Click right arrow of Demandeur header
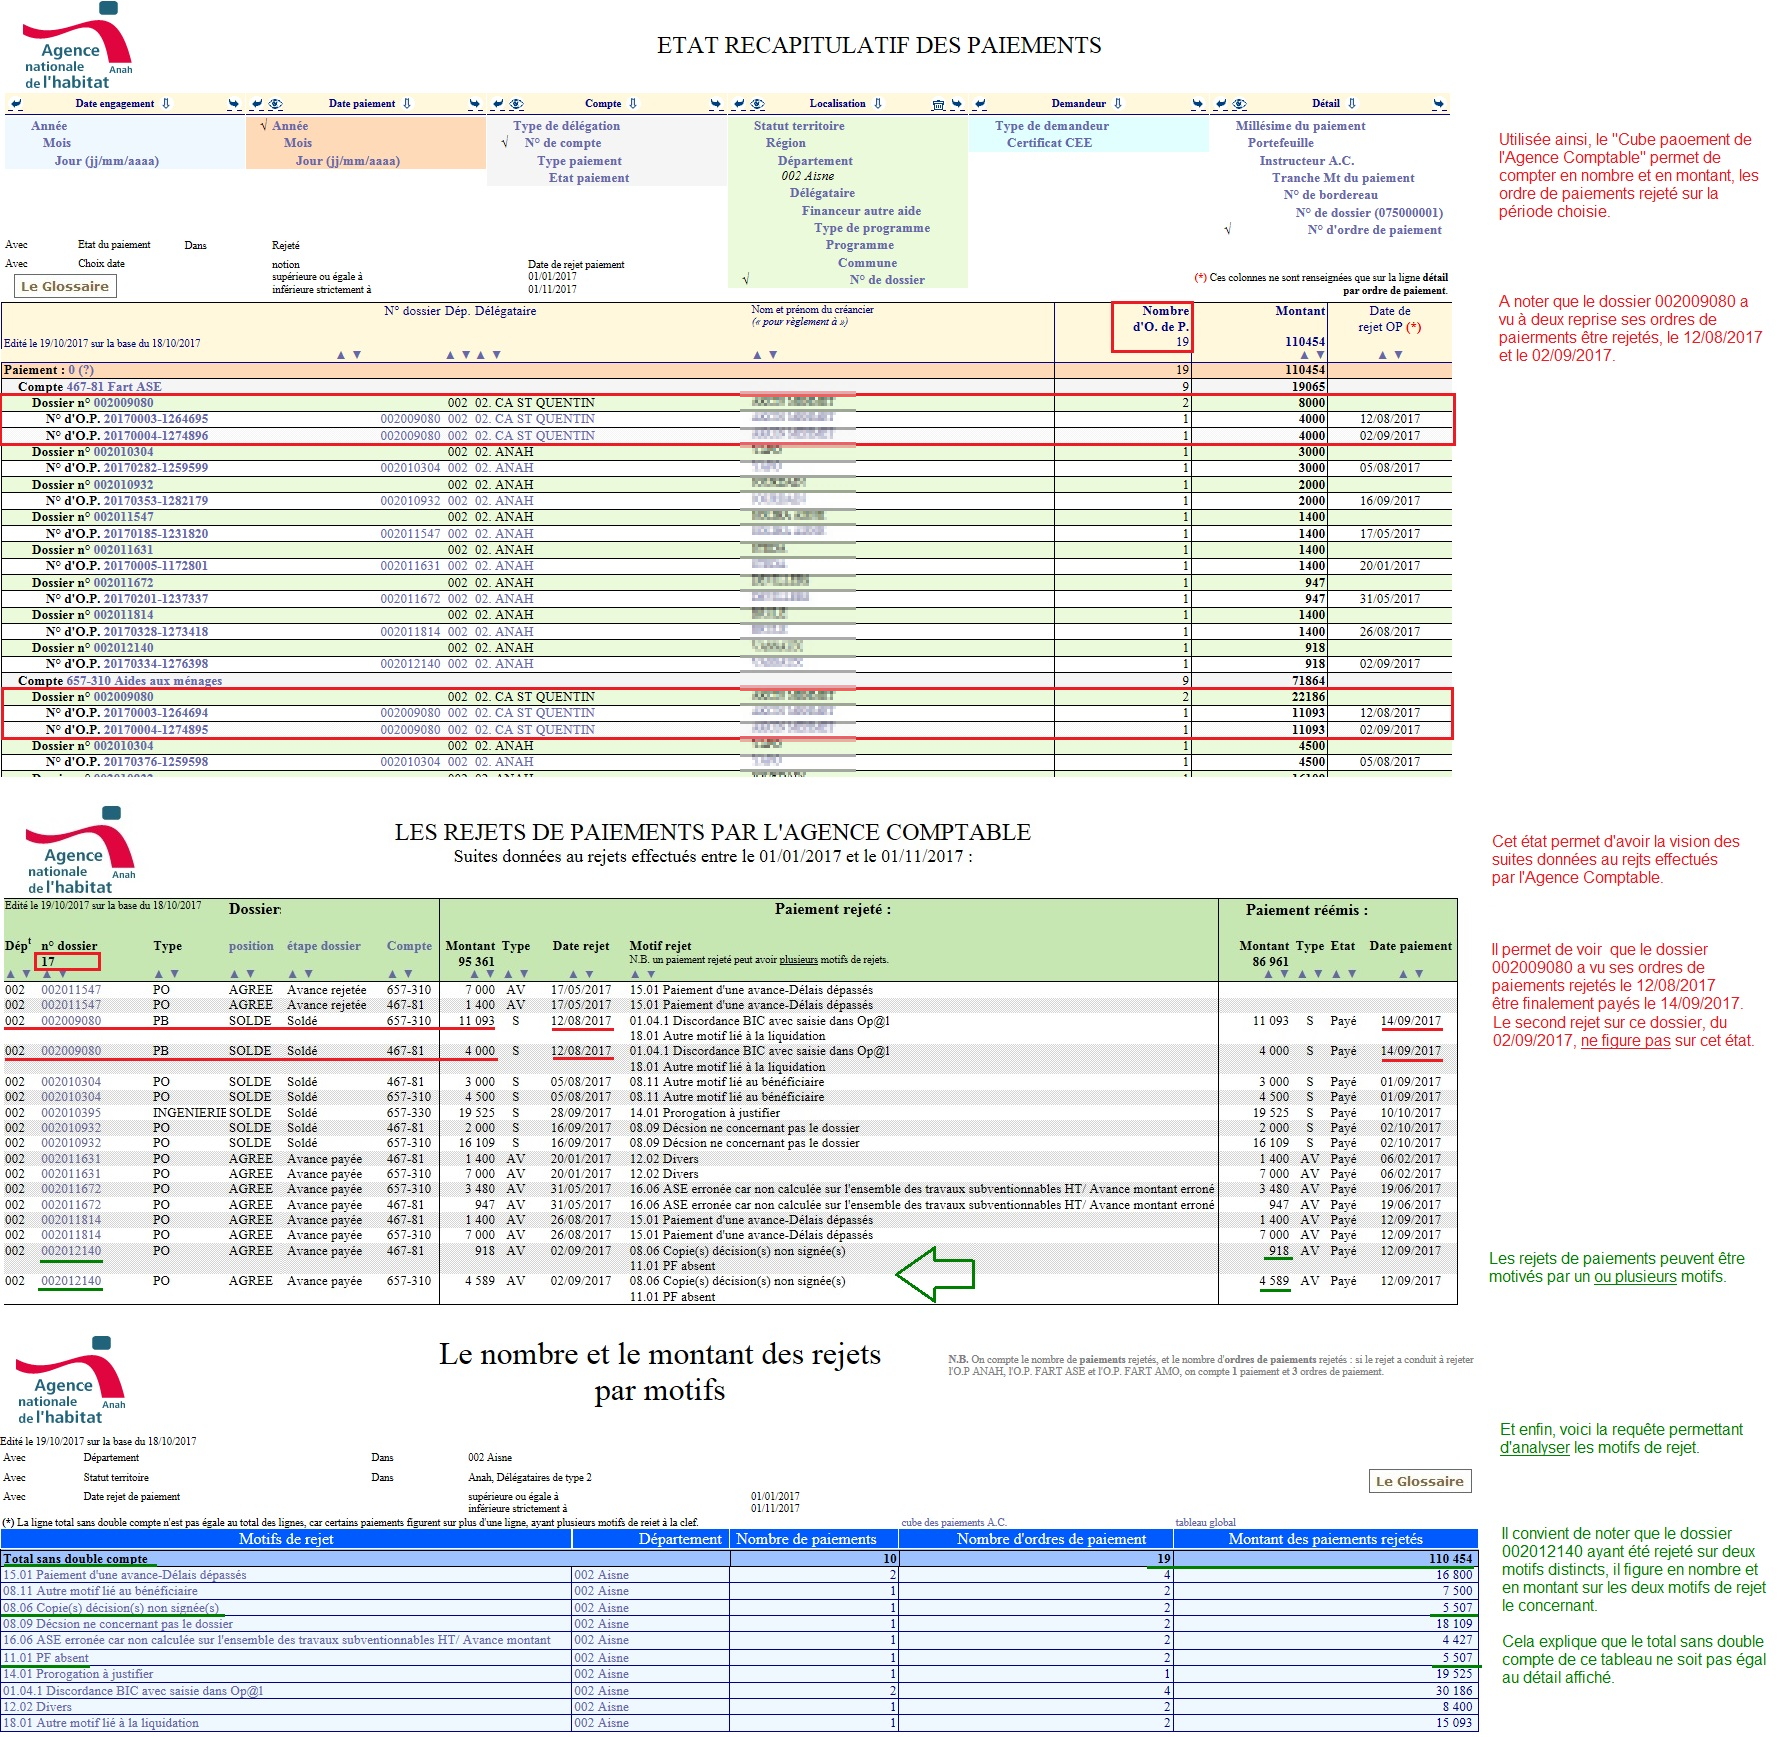This screenshot has width=1789, height=1737. (x=1198, y=104)
